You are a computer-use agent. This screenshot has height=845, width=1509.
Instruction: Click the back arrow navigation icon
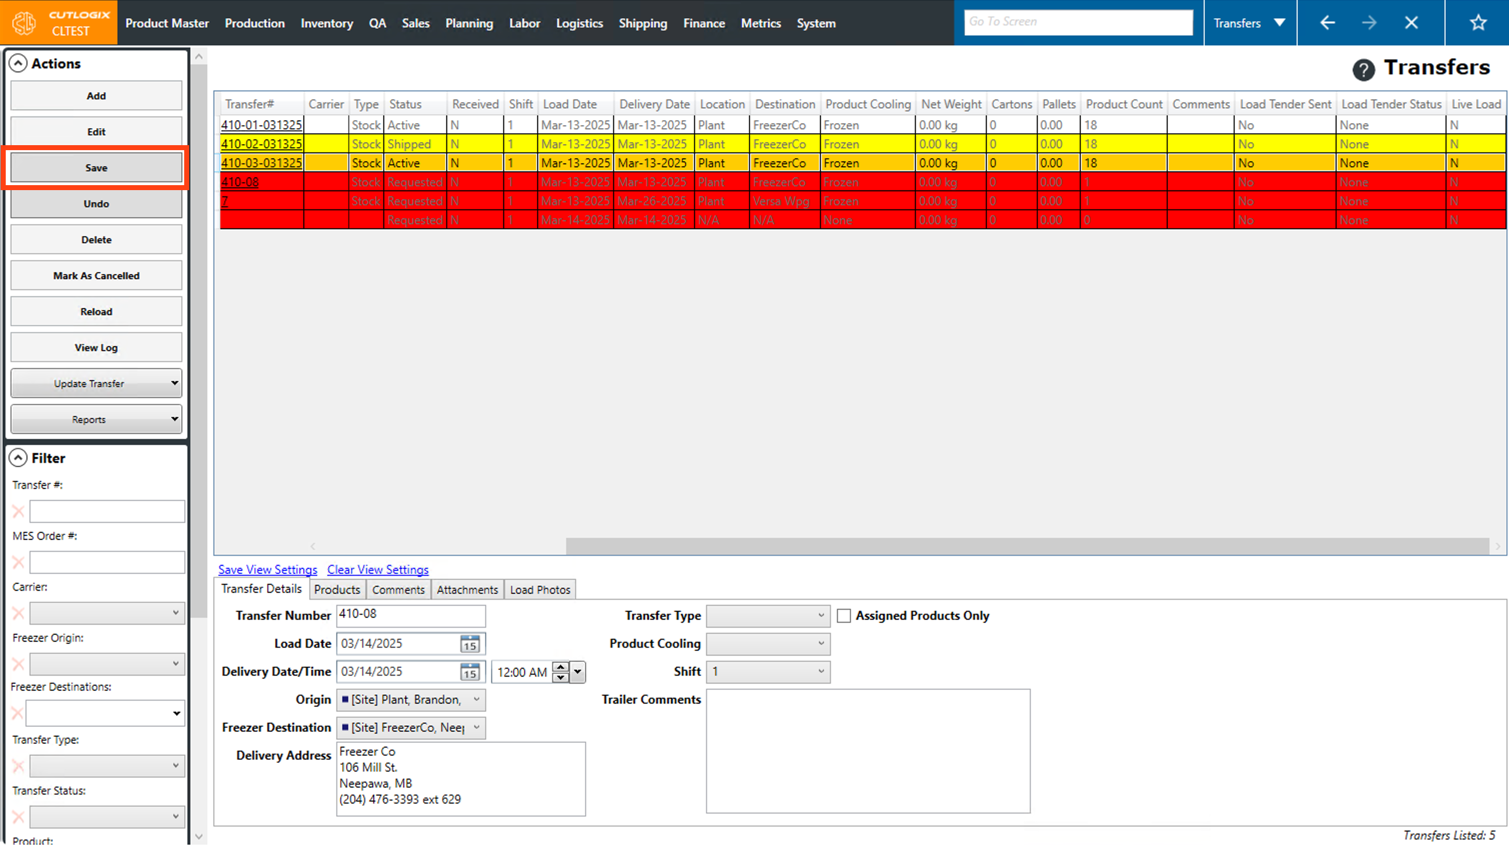(x=1327, y=23)
